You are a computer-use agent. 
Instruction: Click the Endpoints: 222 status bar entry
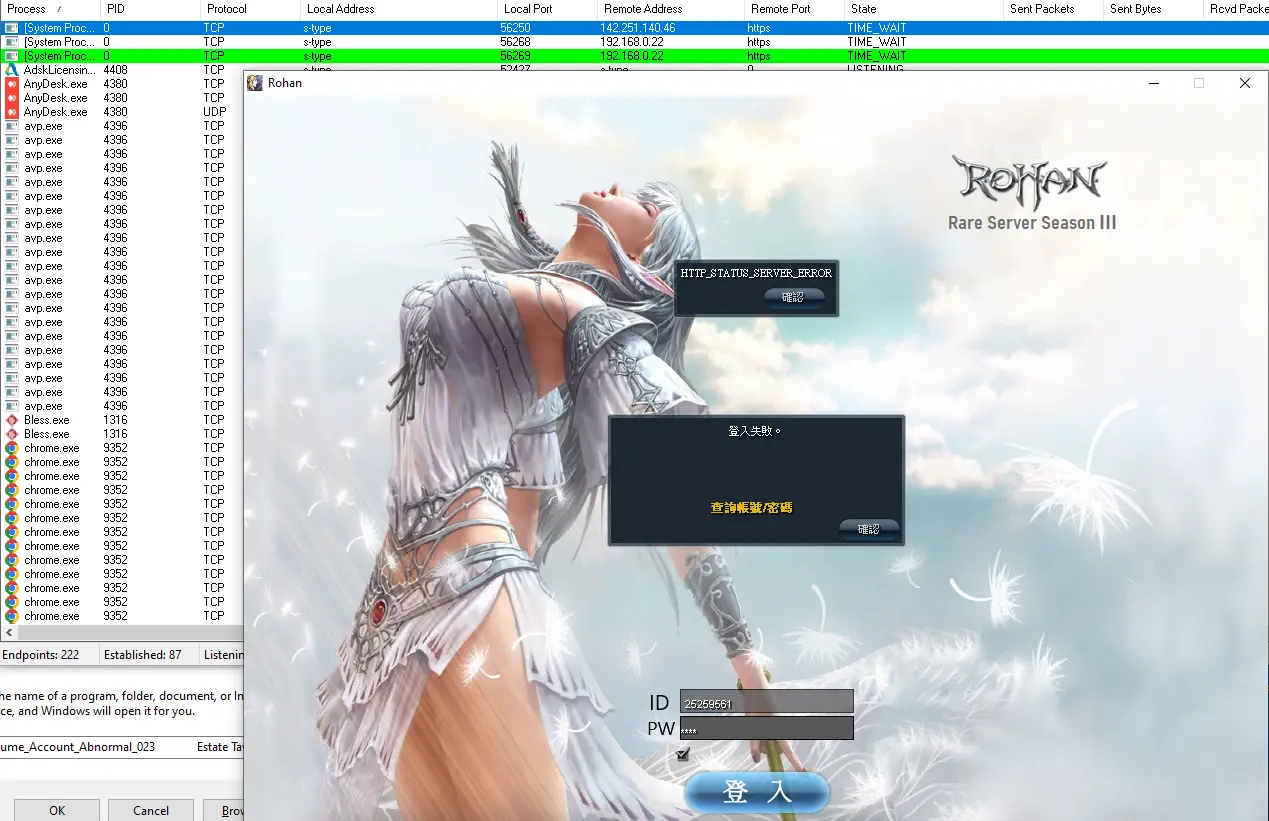(40, 655)
